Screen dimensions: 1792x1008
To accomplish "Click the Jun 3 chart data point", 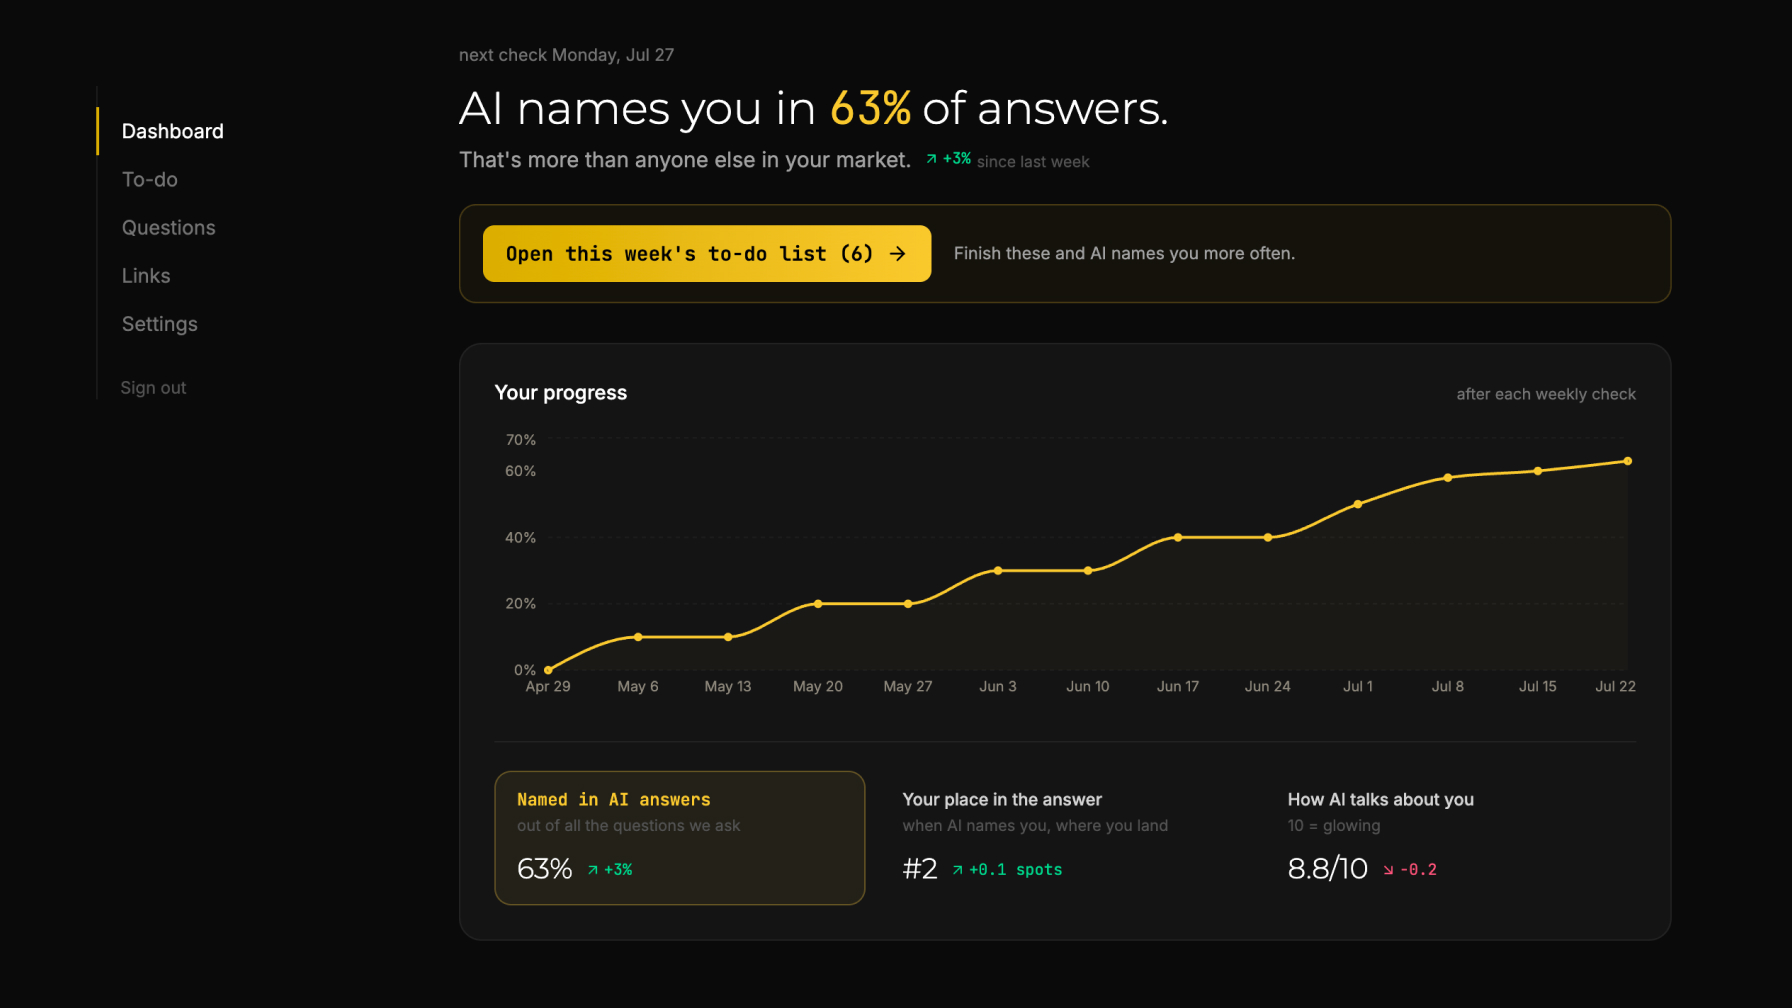I will click(x=998, y=571).
